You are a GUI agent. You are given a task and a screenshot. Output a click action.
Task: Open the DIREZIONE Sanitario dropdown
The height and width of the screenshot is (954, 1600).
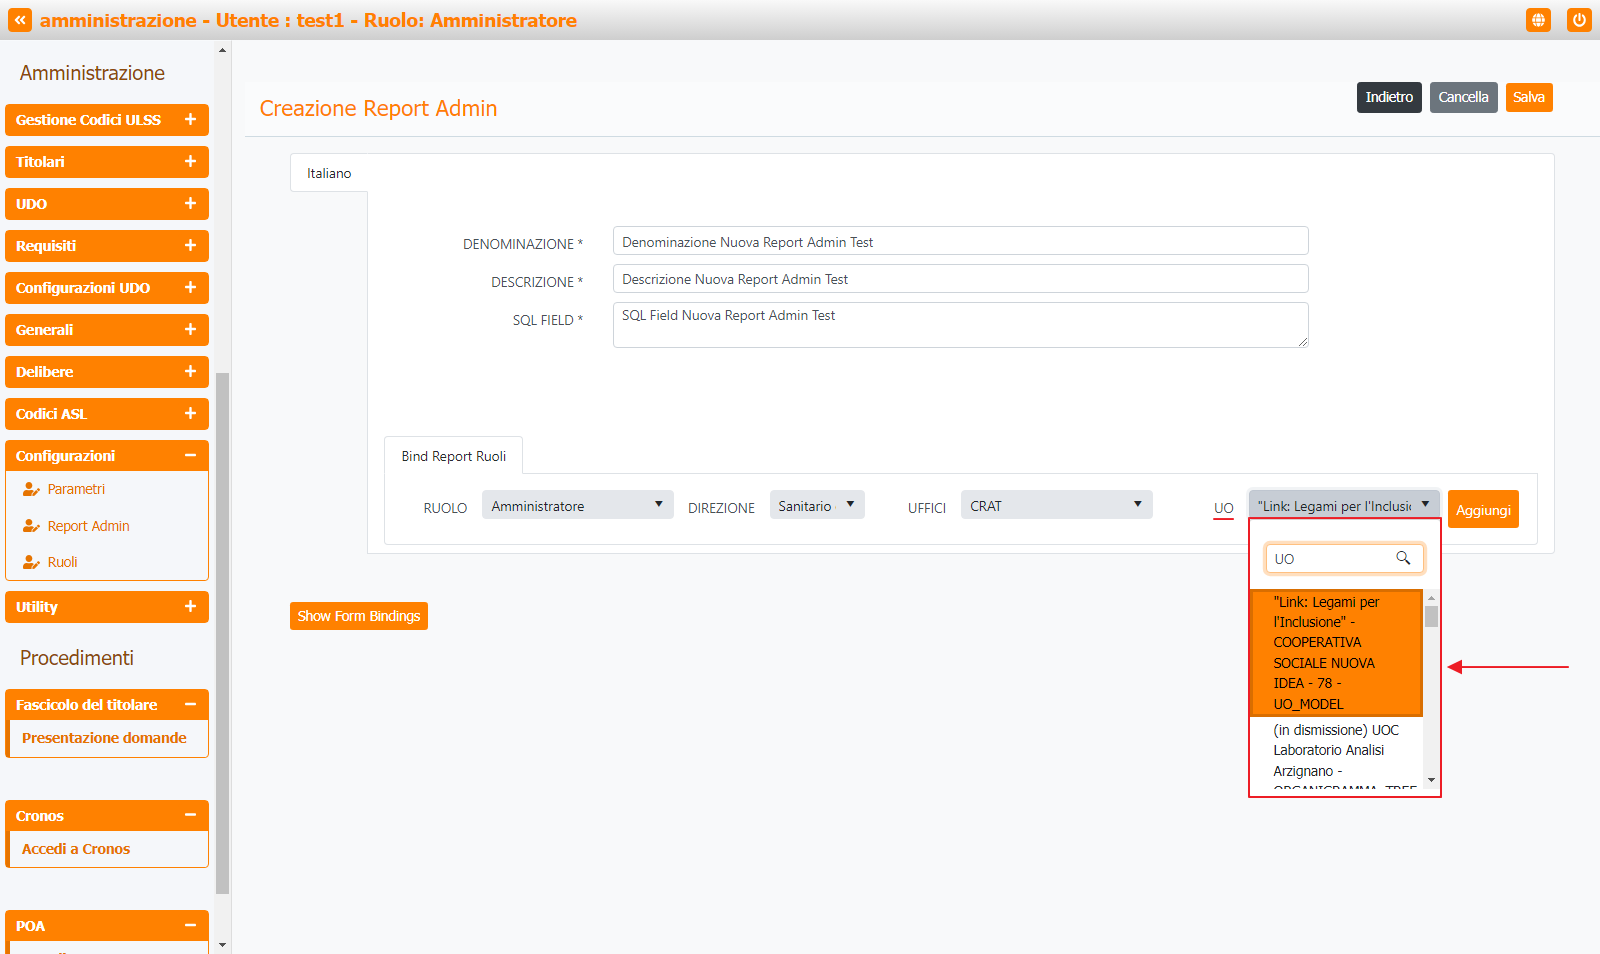tap(816, 506)
